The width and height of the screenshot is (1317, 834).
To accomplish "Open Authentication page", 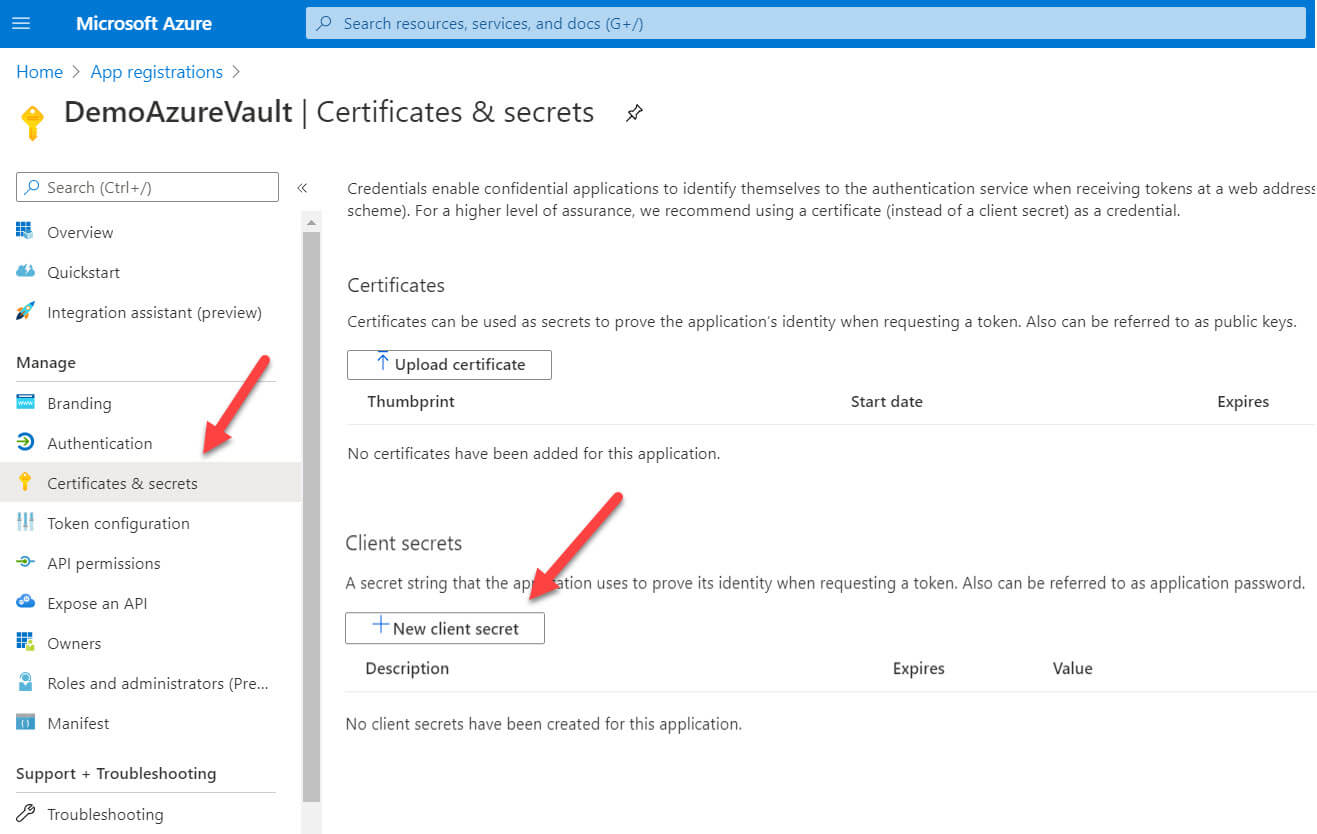I will (100, 443).
